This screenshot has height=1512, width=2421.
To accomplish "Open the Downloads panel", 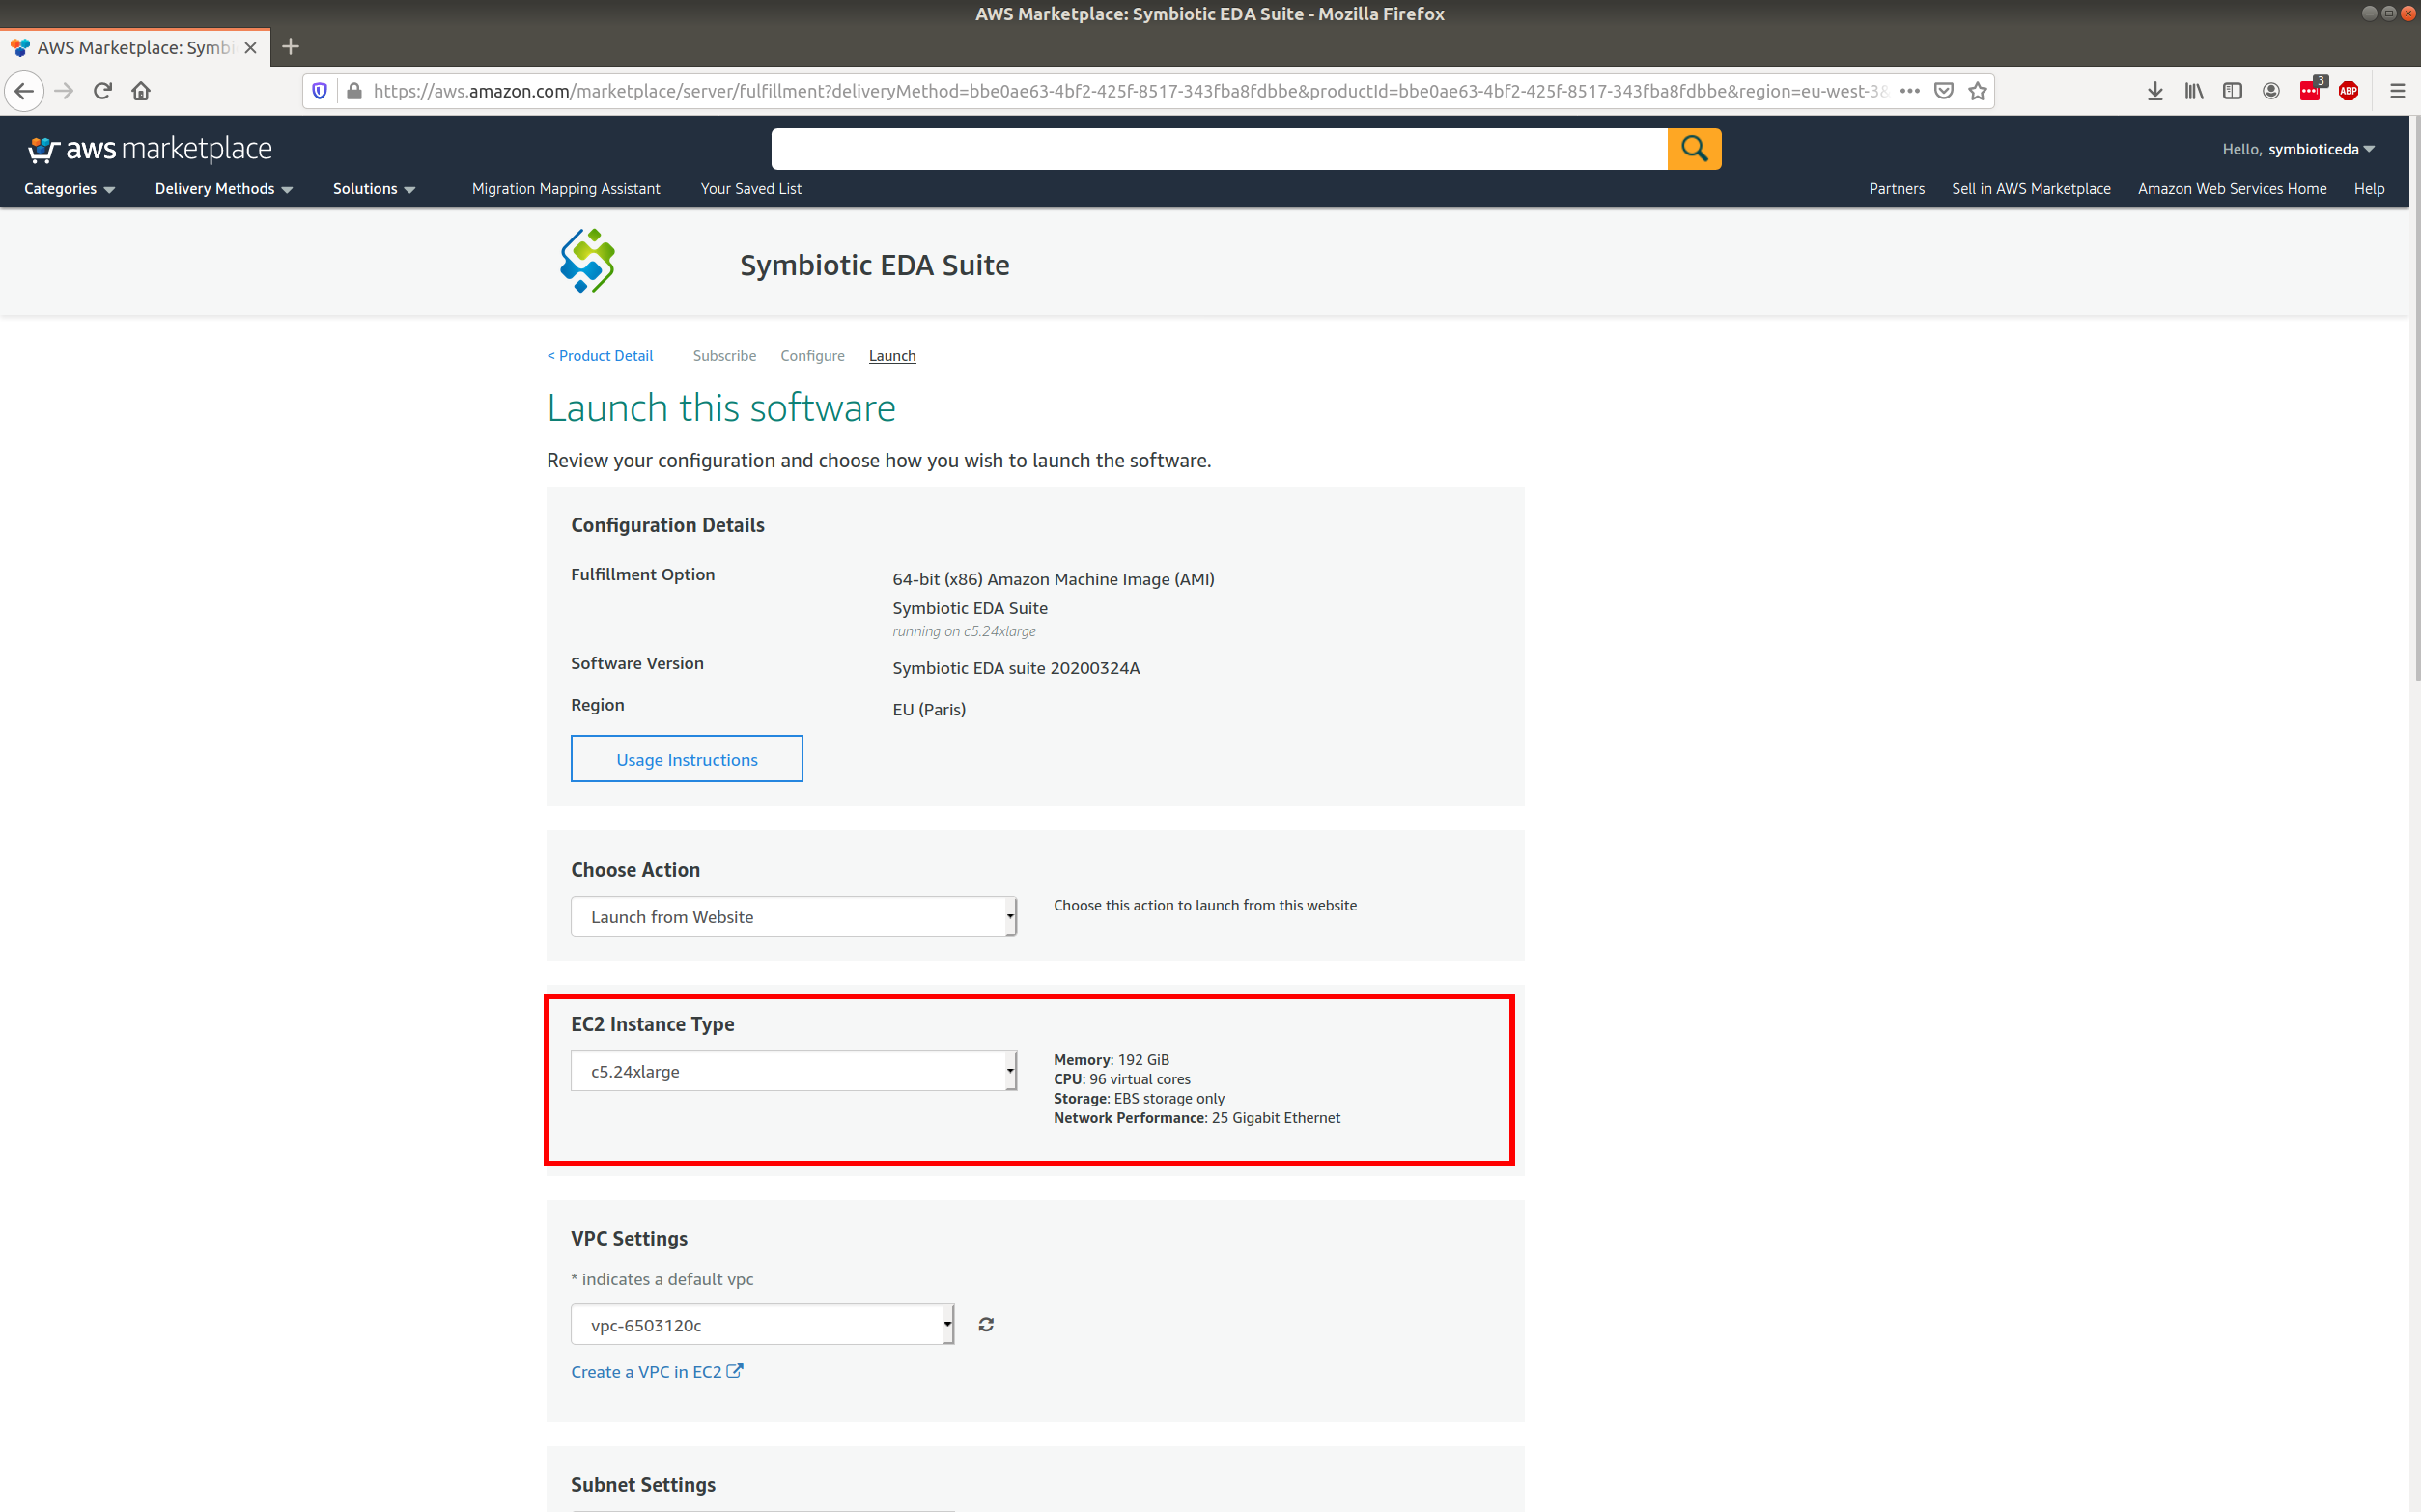I will click(x=2155, y=91).
